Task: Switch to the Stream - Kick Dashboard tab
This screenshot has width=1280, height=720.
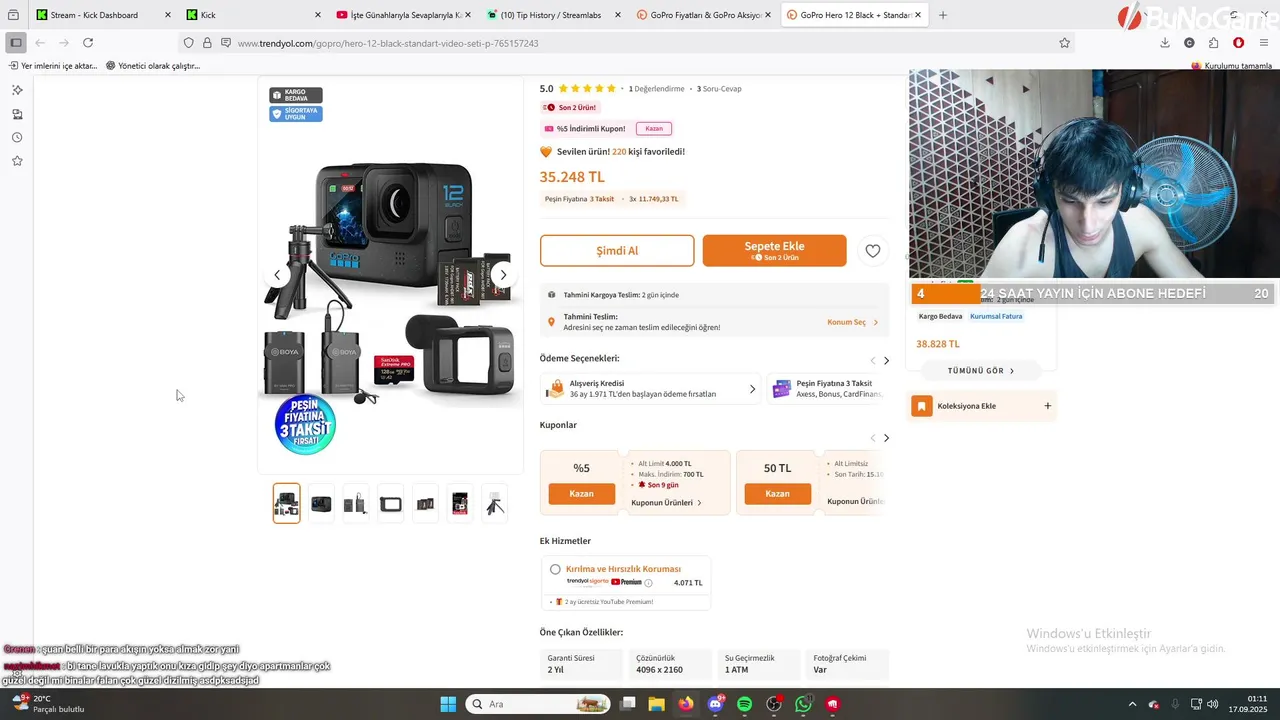Action: click(x=98, y=15)
